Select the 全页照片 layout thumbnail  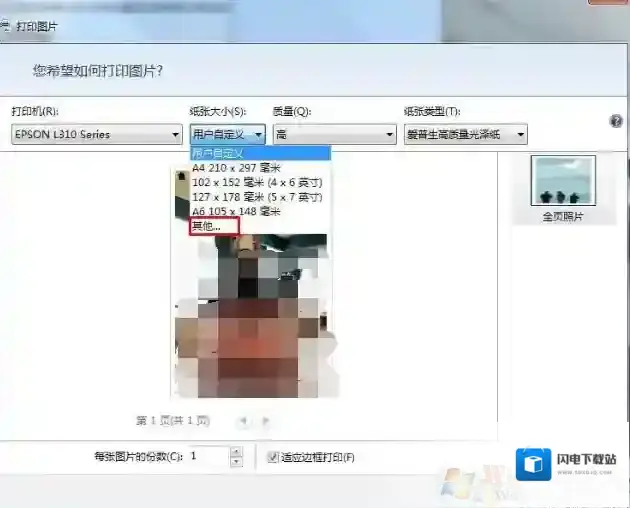point(562,181)
